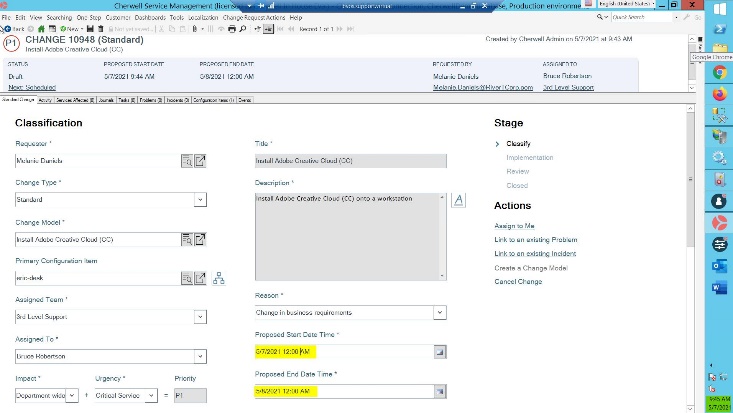Image resolution: width=733 pixels, height=413 pixels.
Task: Open the Proposed Start Date calendar picker
Action: (x=440, y=352)
